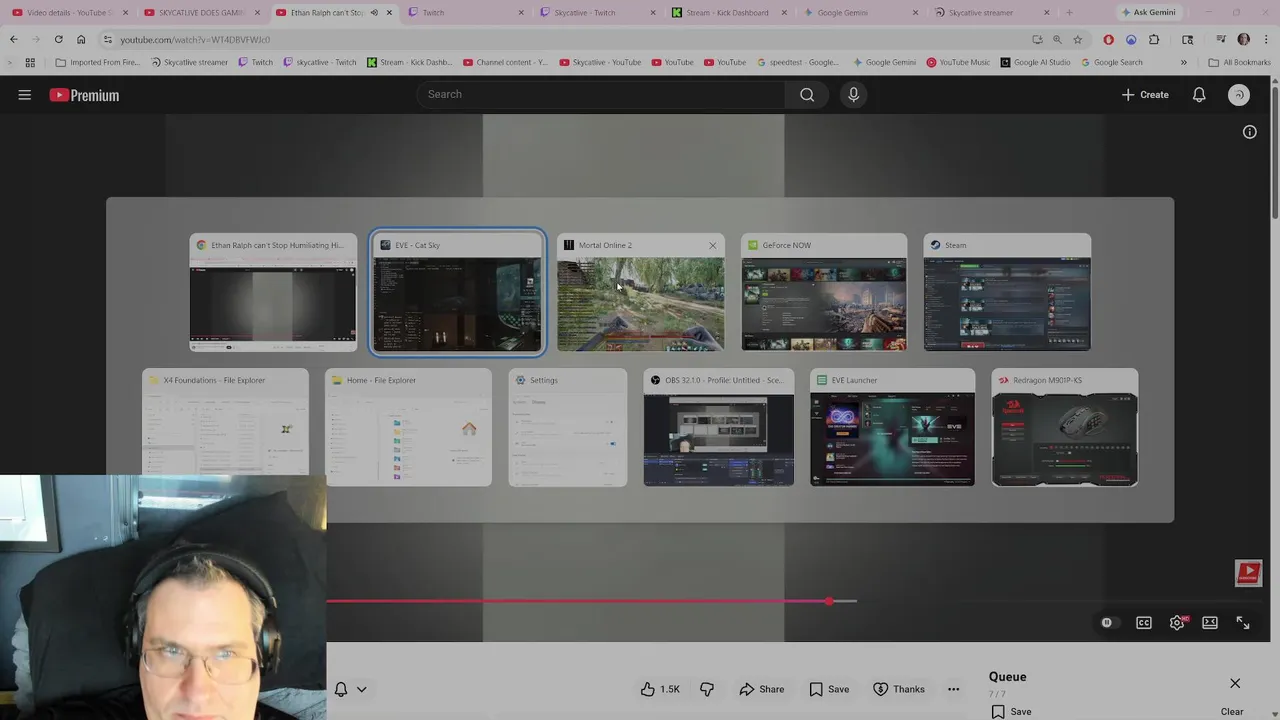
Task: Select EVE Launcher window thumbnail
Action: (892, 427)
